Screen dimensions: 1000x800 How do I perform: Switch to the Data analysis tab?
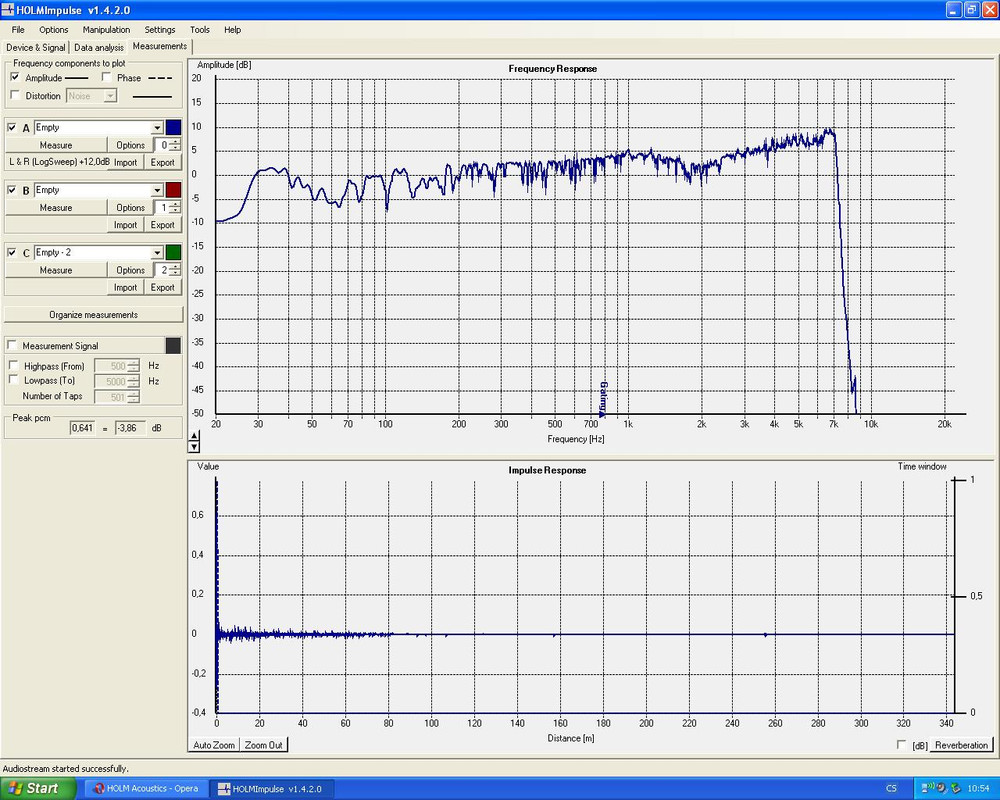pos(99,47)
